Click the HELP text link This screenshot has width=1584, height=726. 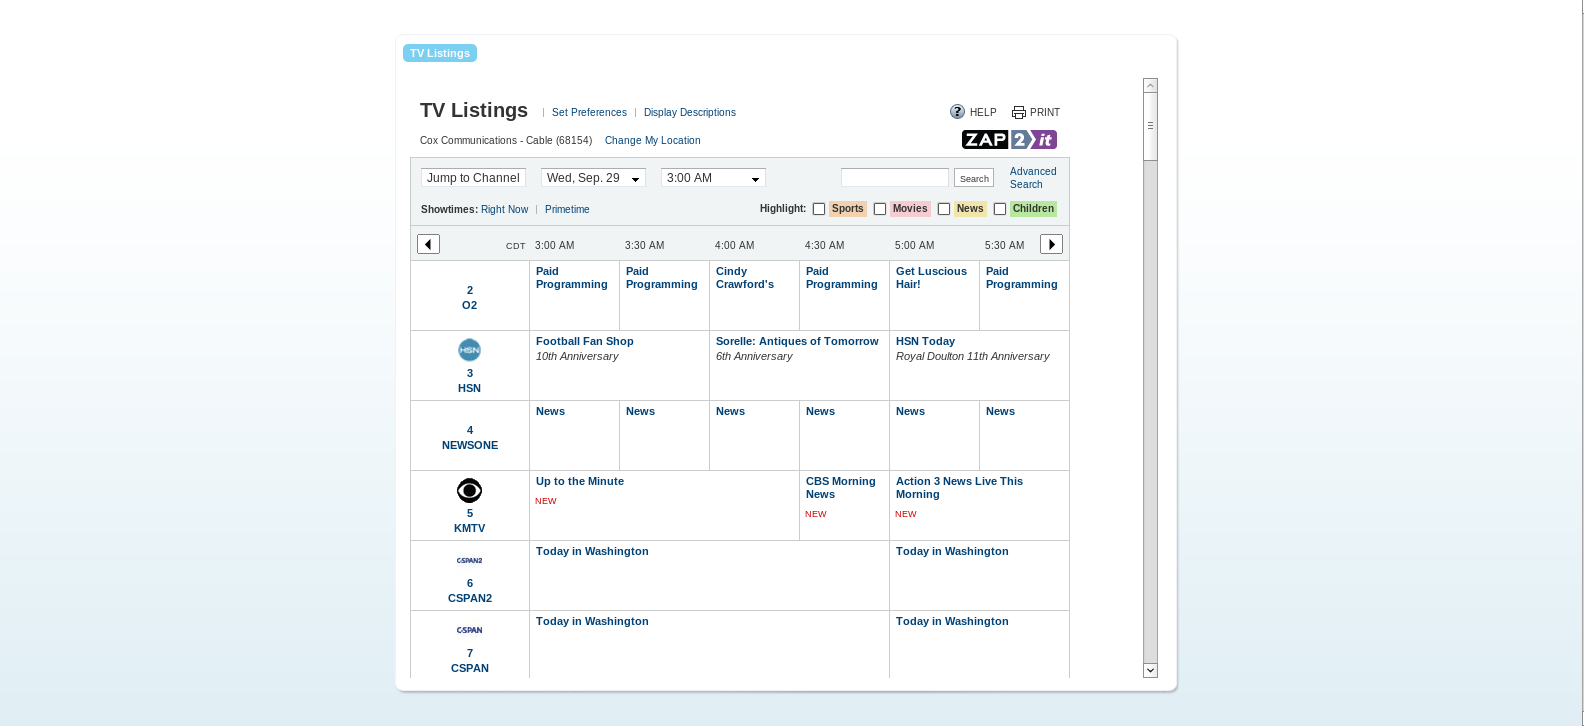(983, 113)
